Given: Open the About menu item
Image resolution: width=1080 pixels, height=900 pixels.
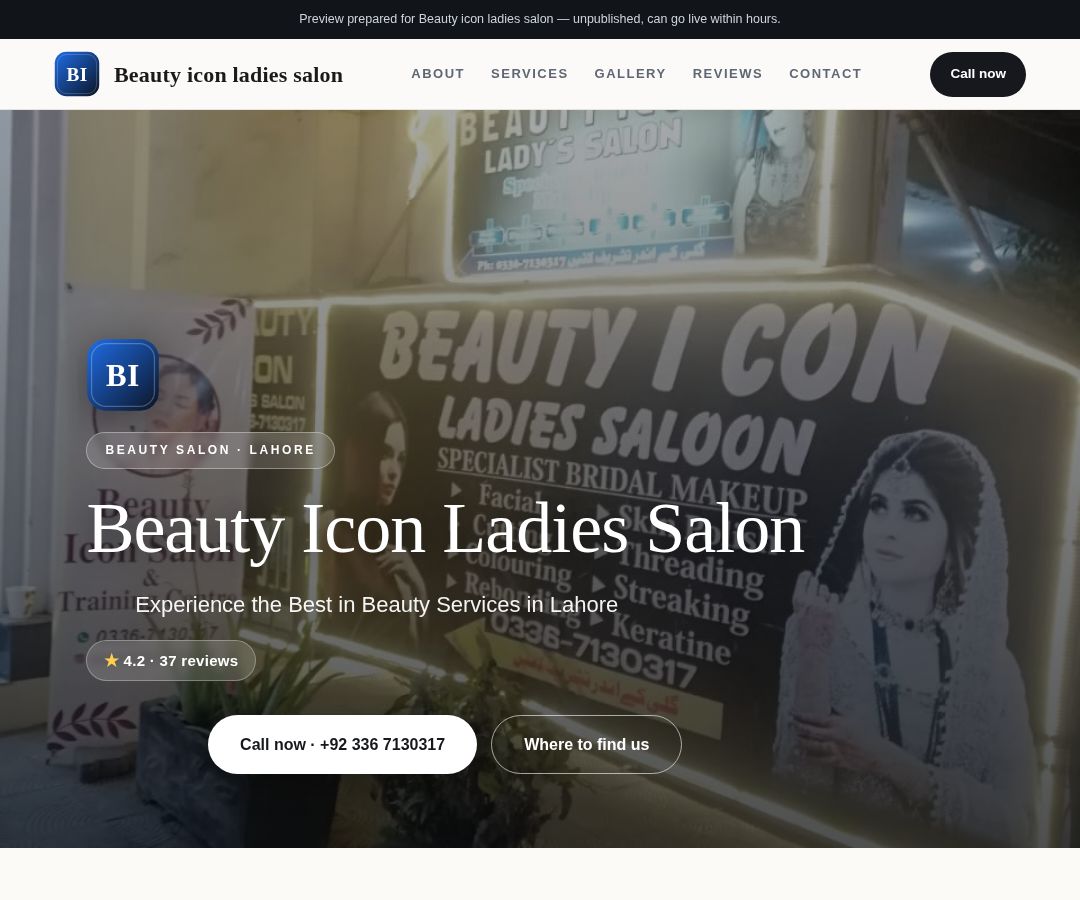Looking at the screenshot, I should (437, 74).
